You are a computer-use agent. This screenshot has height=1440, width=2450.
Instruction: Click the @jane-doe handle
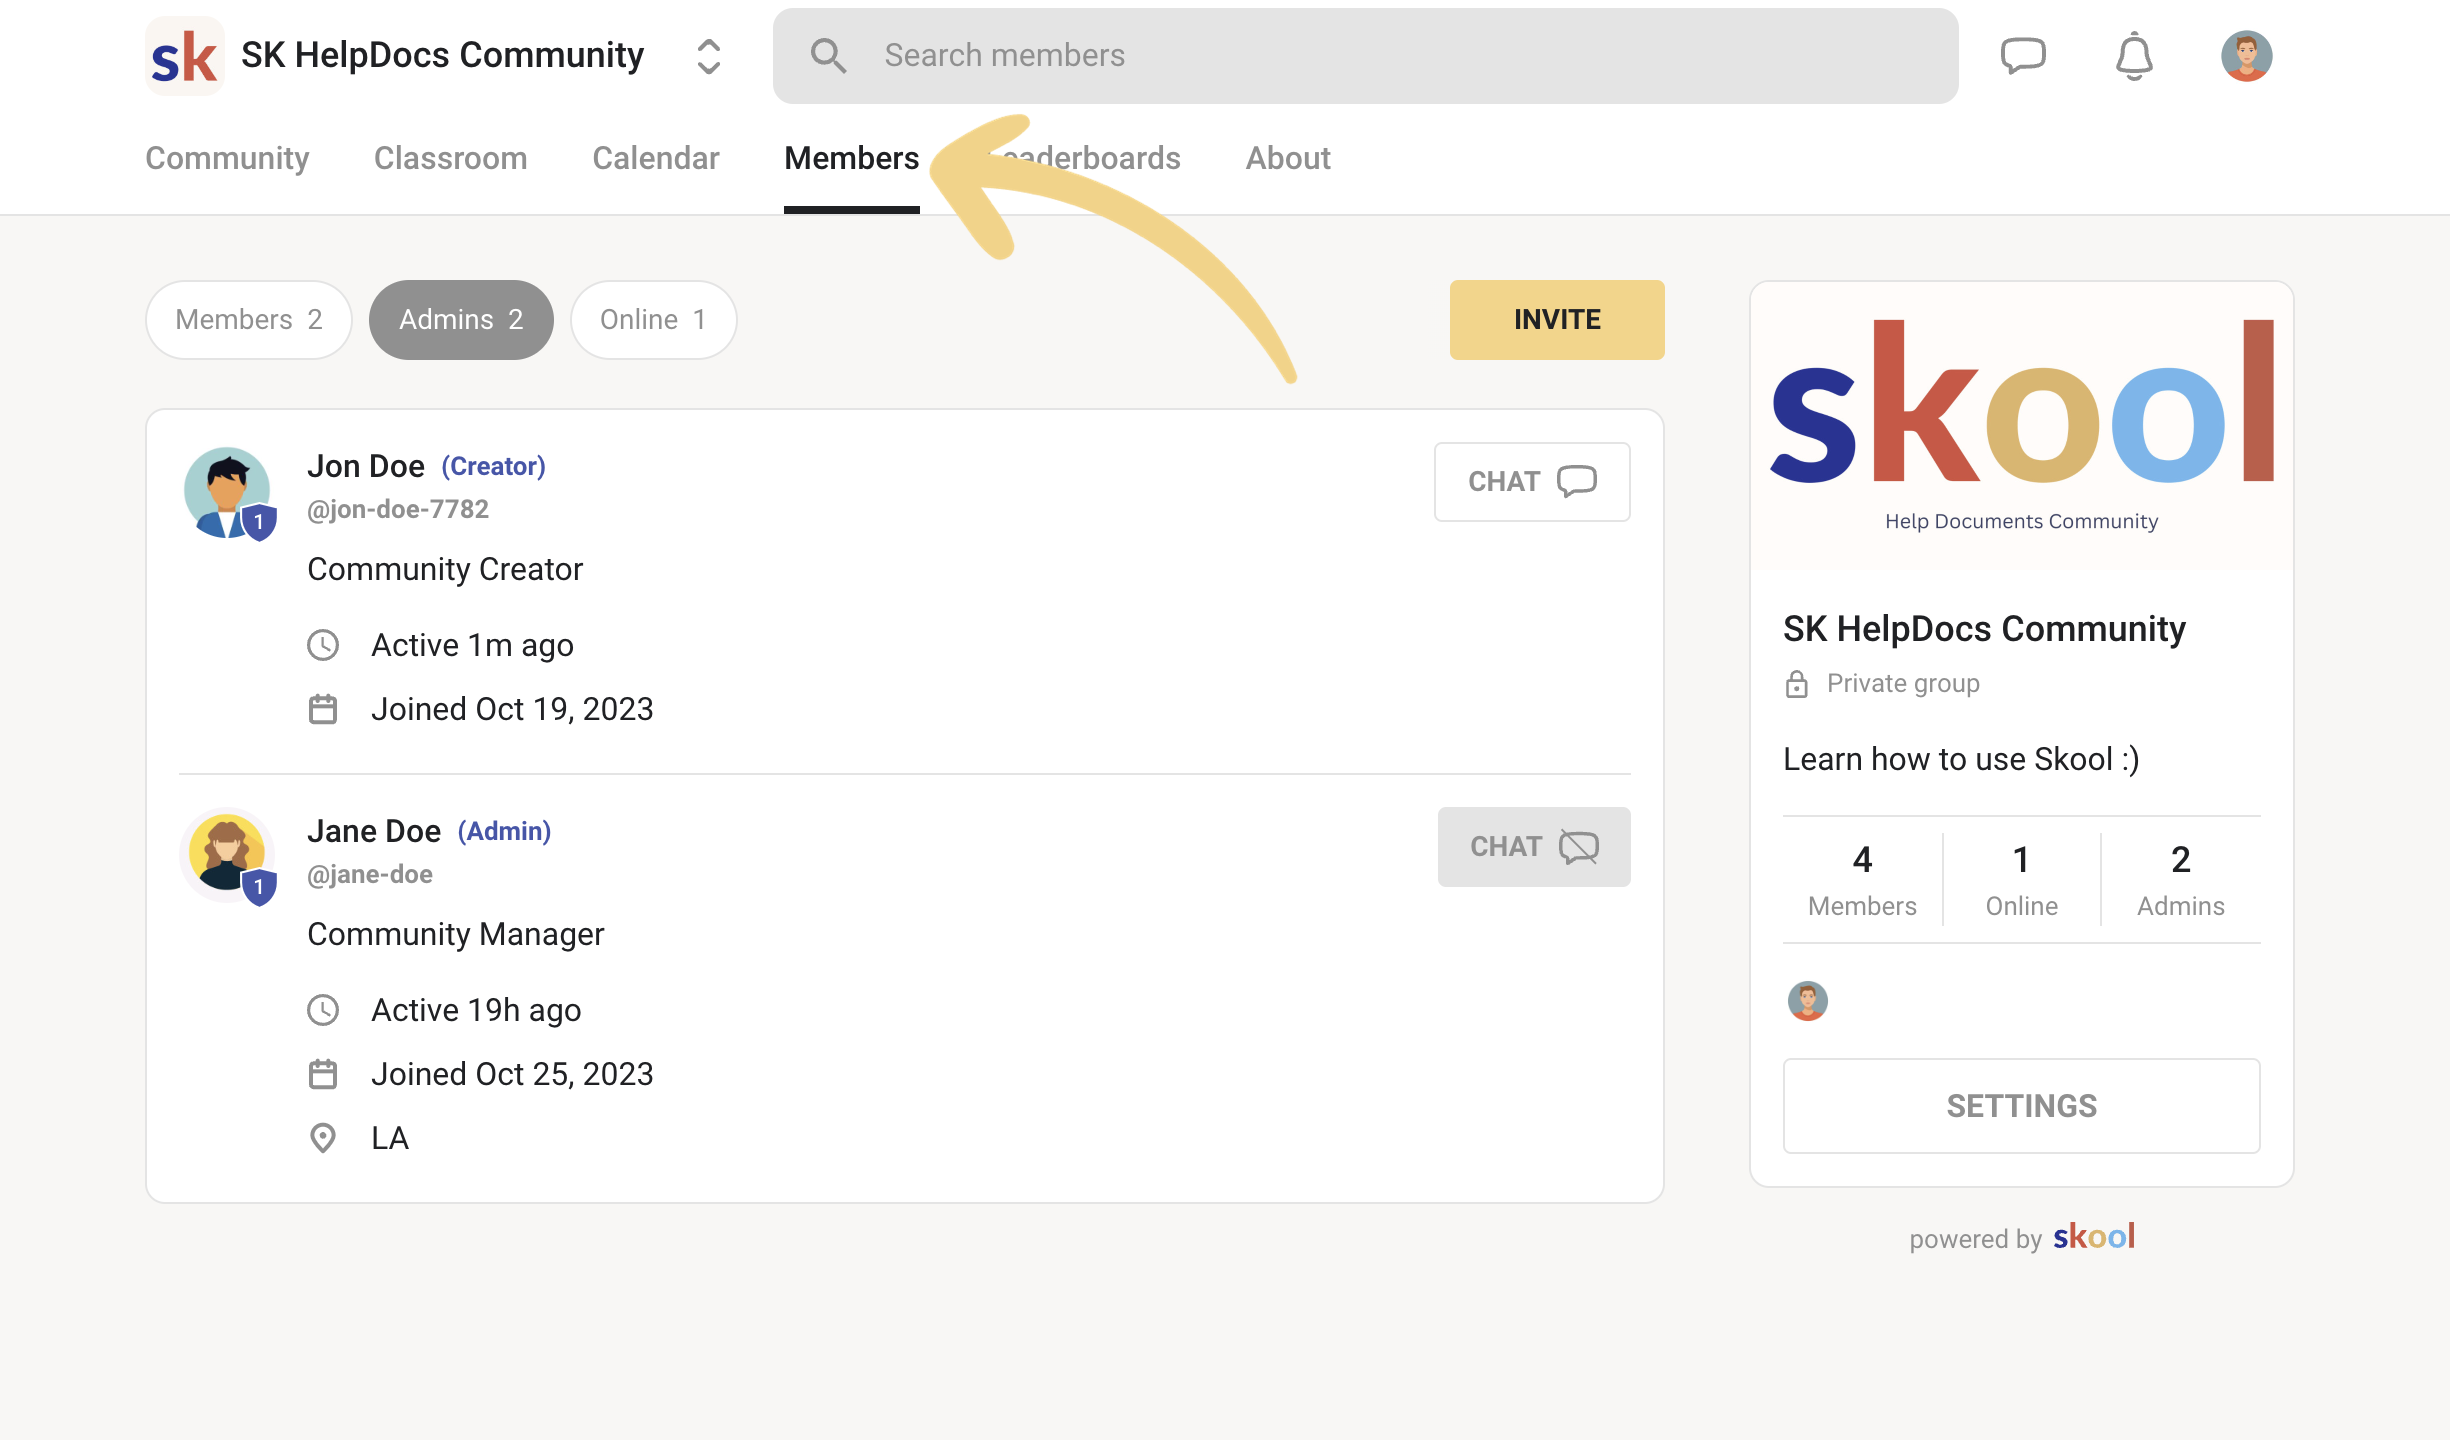[370, 874]
